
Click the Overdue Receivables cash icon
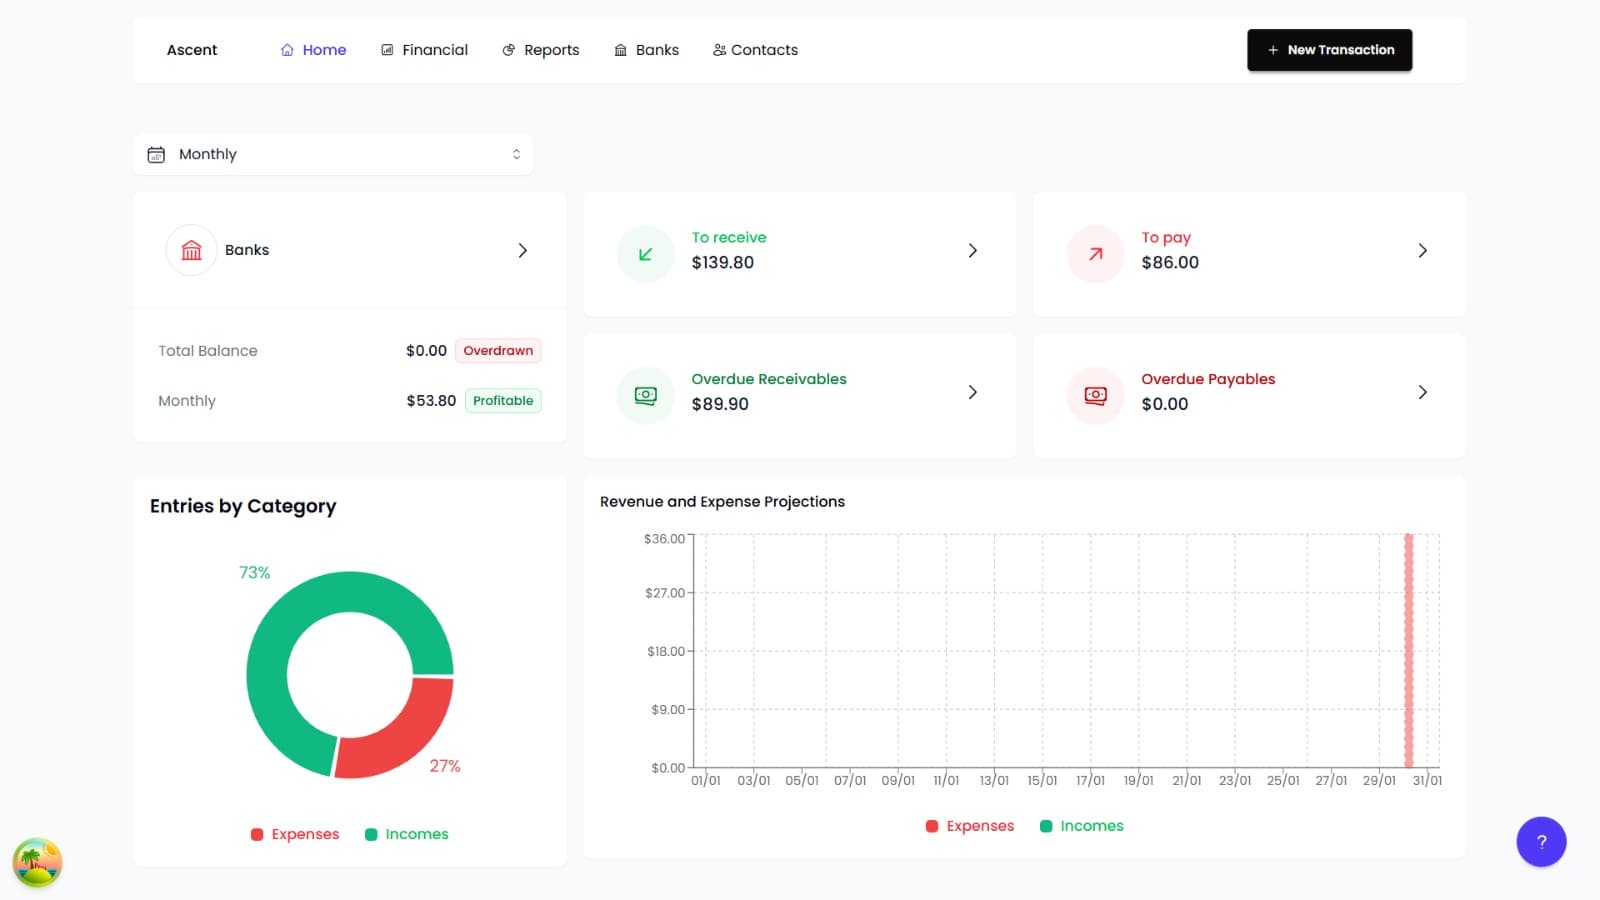(645, 396)
